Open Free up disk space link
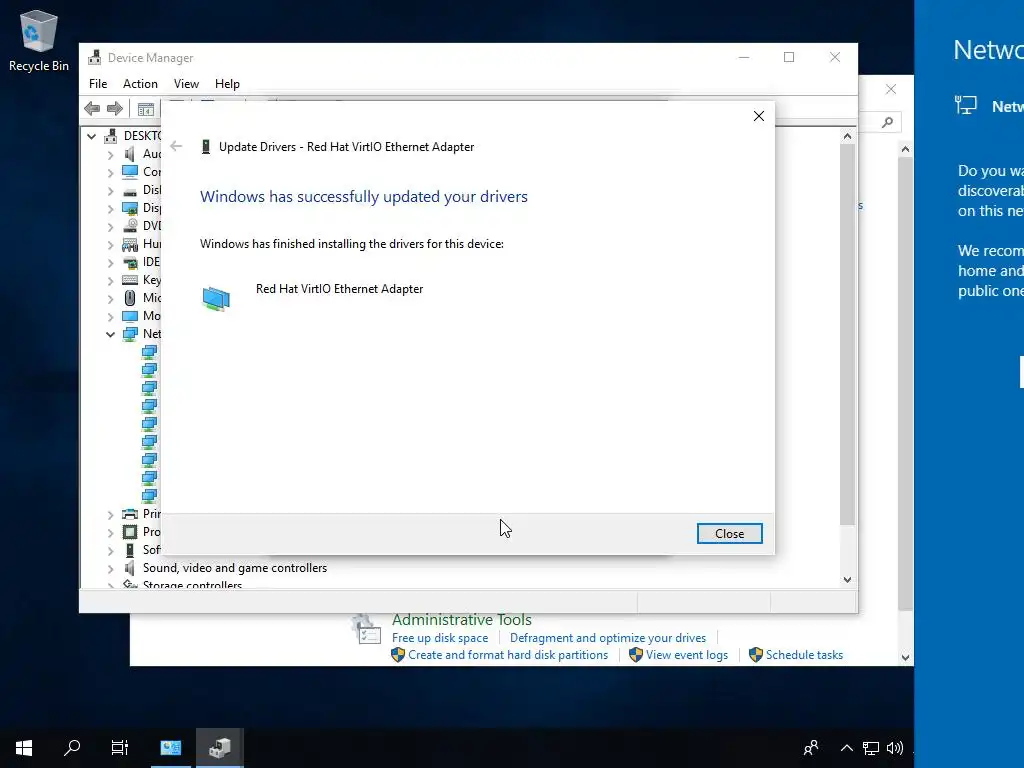 pos(440,638)
